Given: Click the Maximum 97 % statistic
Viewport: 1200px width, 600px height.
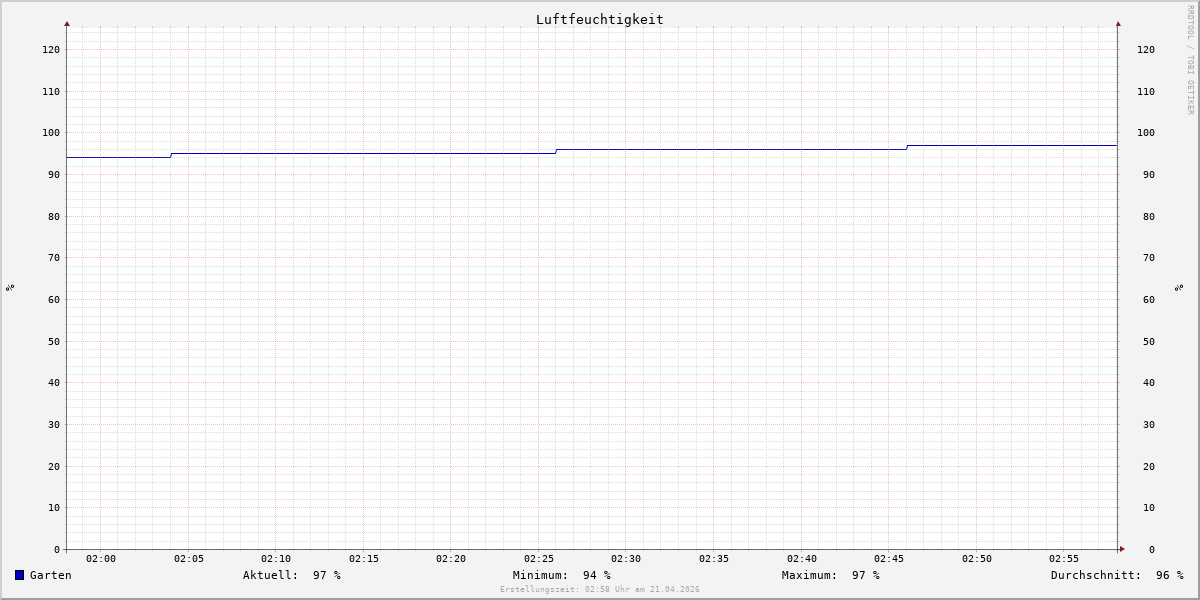Looking at the screenshot, I should click(830, 575).
